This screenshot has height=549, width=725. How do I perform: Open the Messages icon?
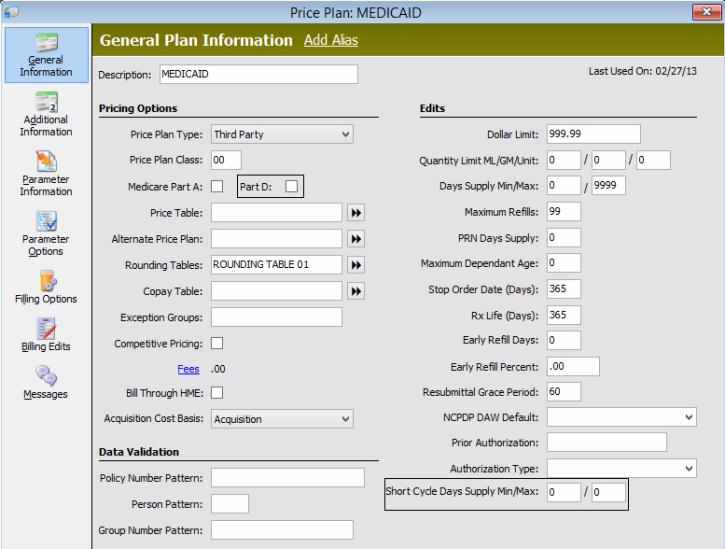click(x=46, y=382)
